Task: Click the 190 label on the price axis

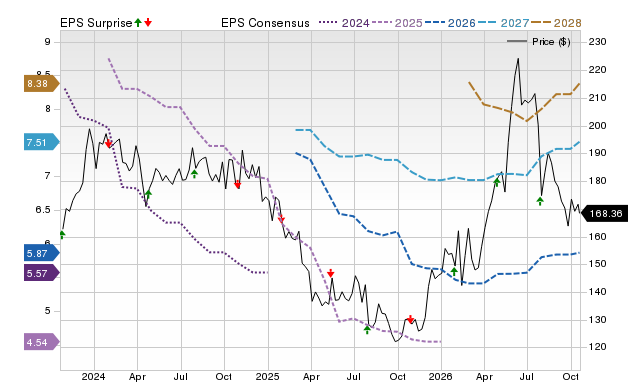Action: [x=597, y=153]
